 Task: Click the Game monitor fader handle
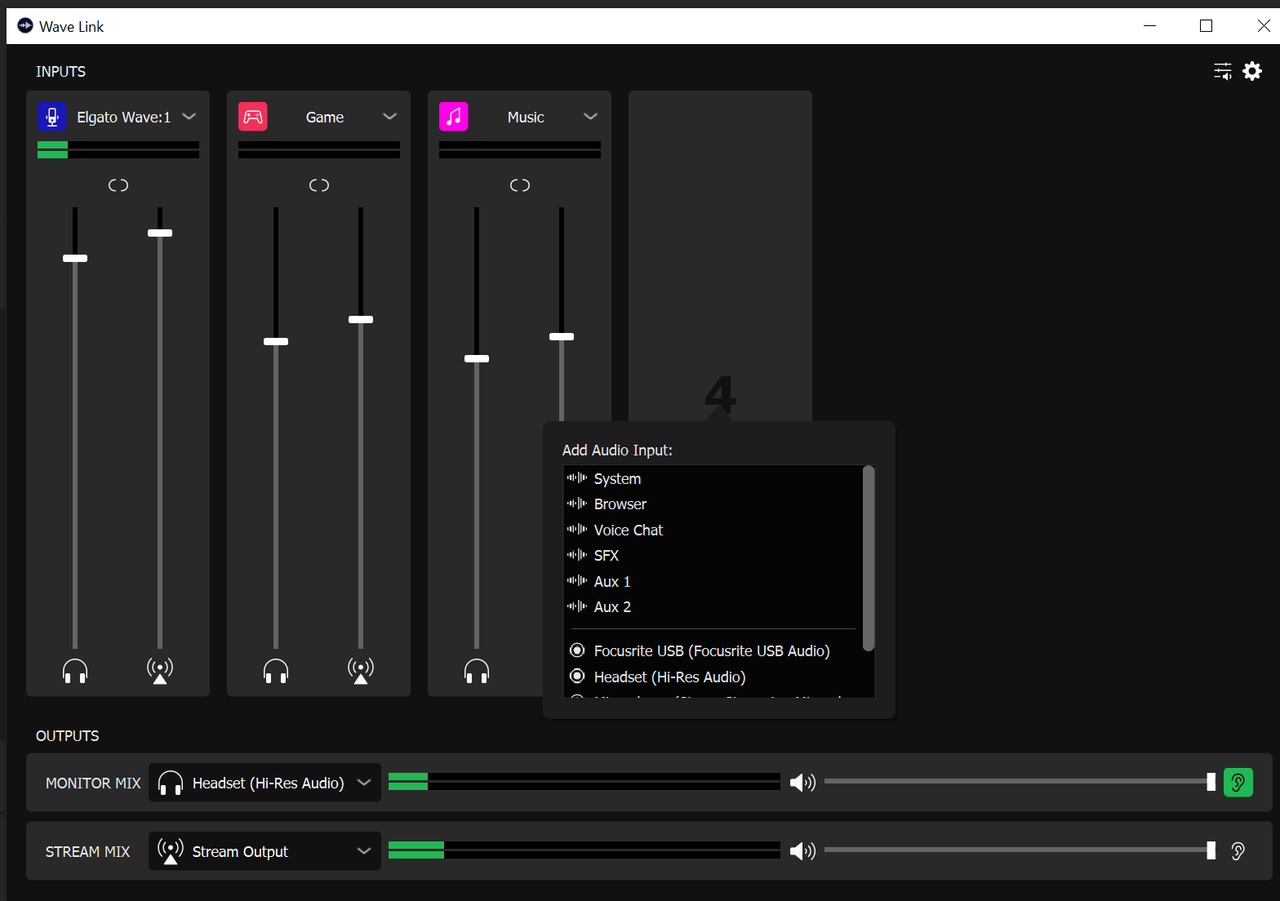pyautogui.click(x=276, y=341)
